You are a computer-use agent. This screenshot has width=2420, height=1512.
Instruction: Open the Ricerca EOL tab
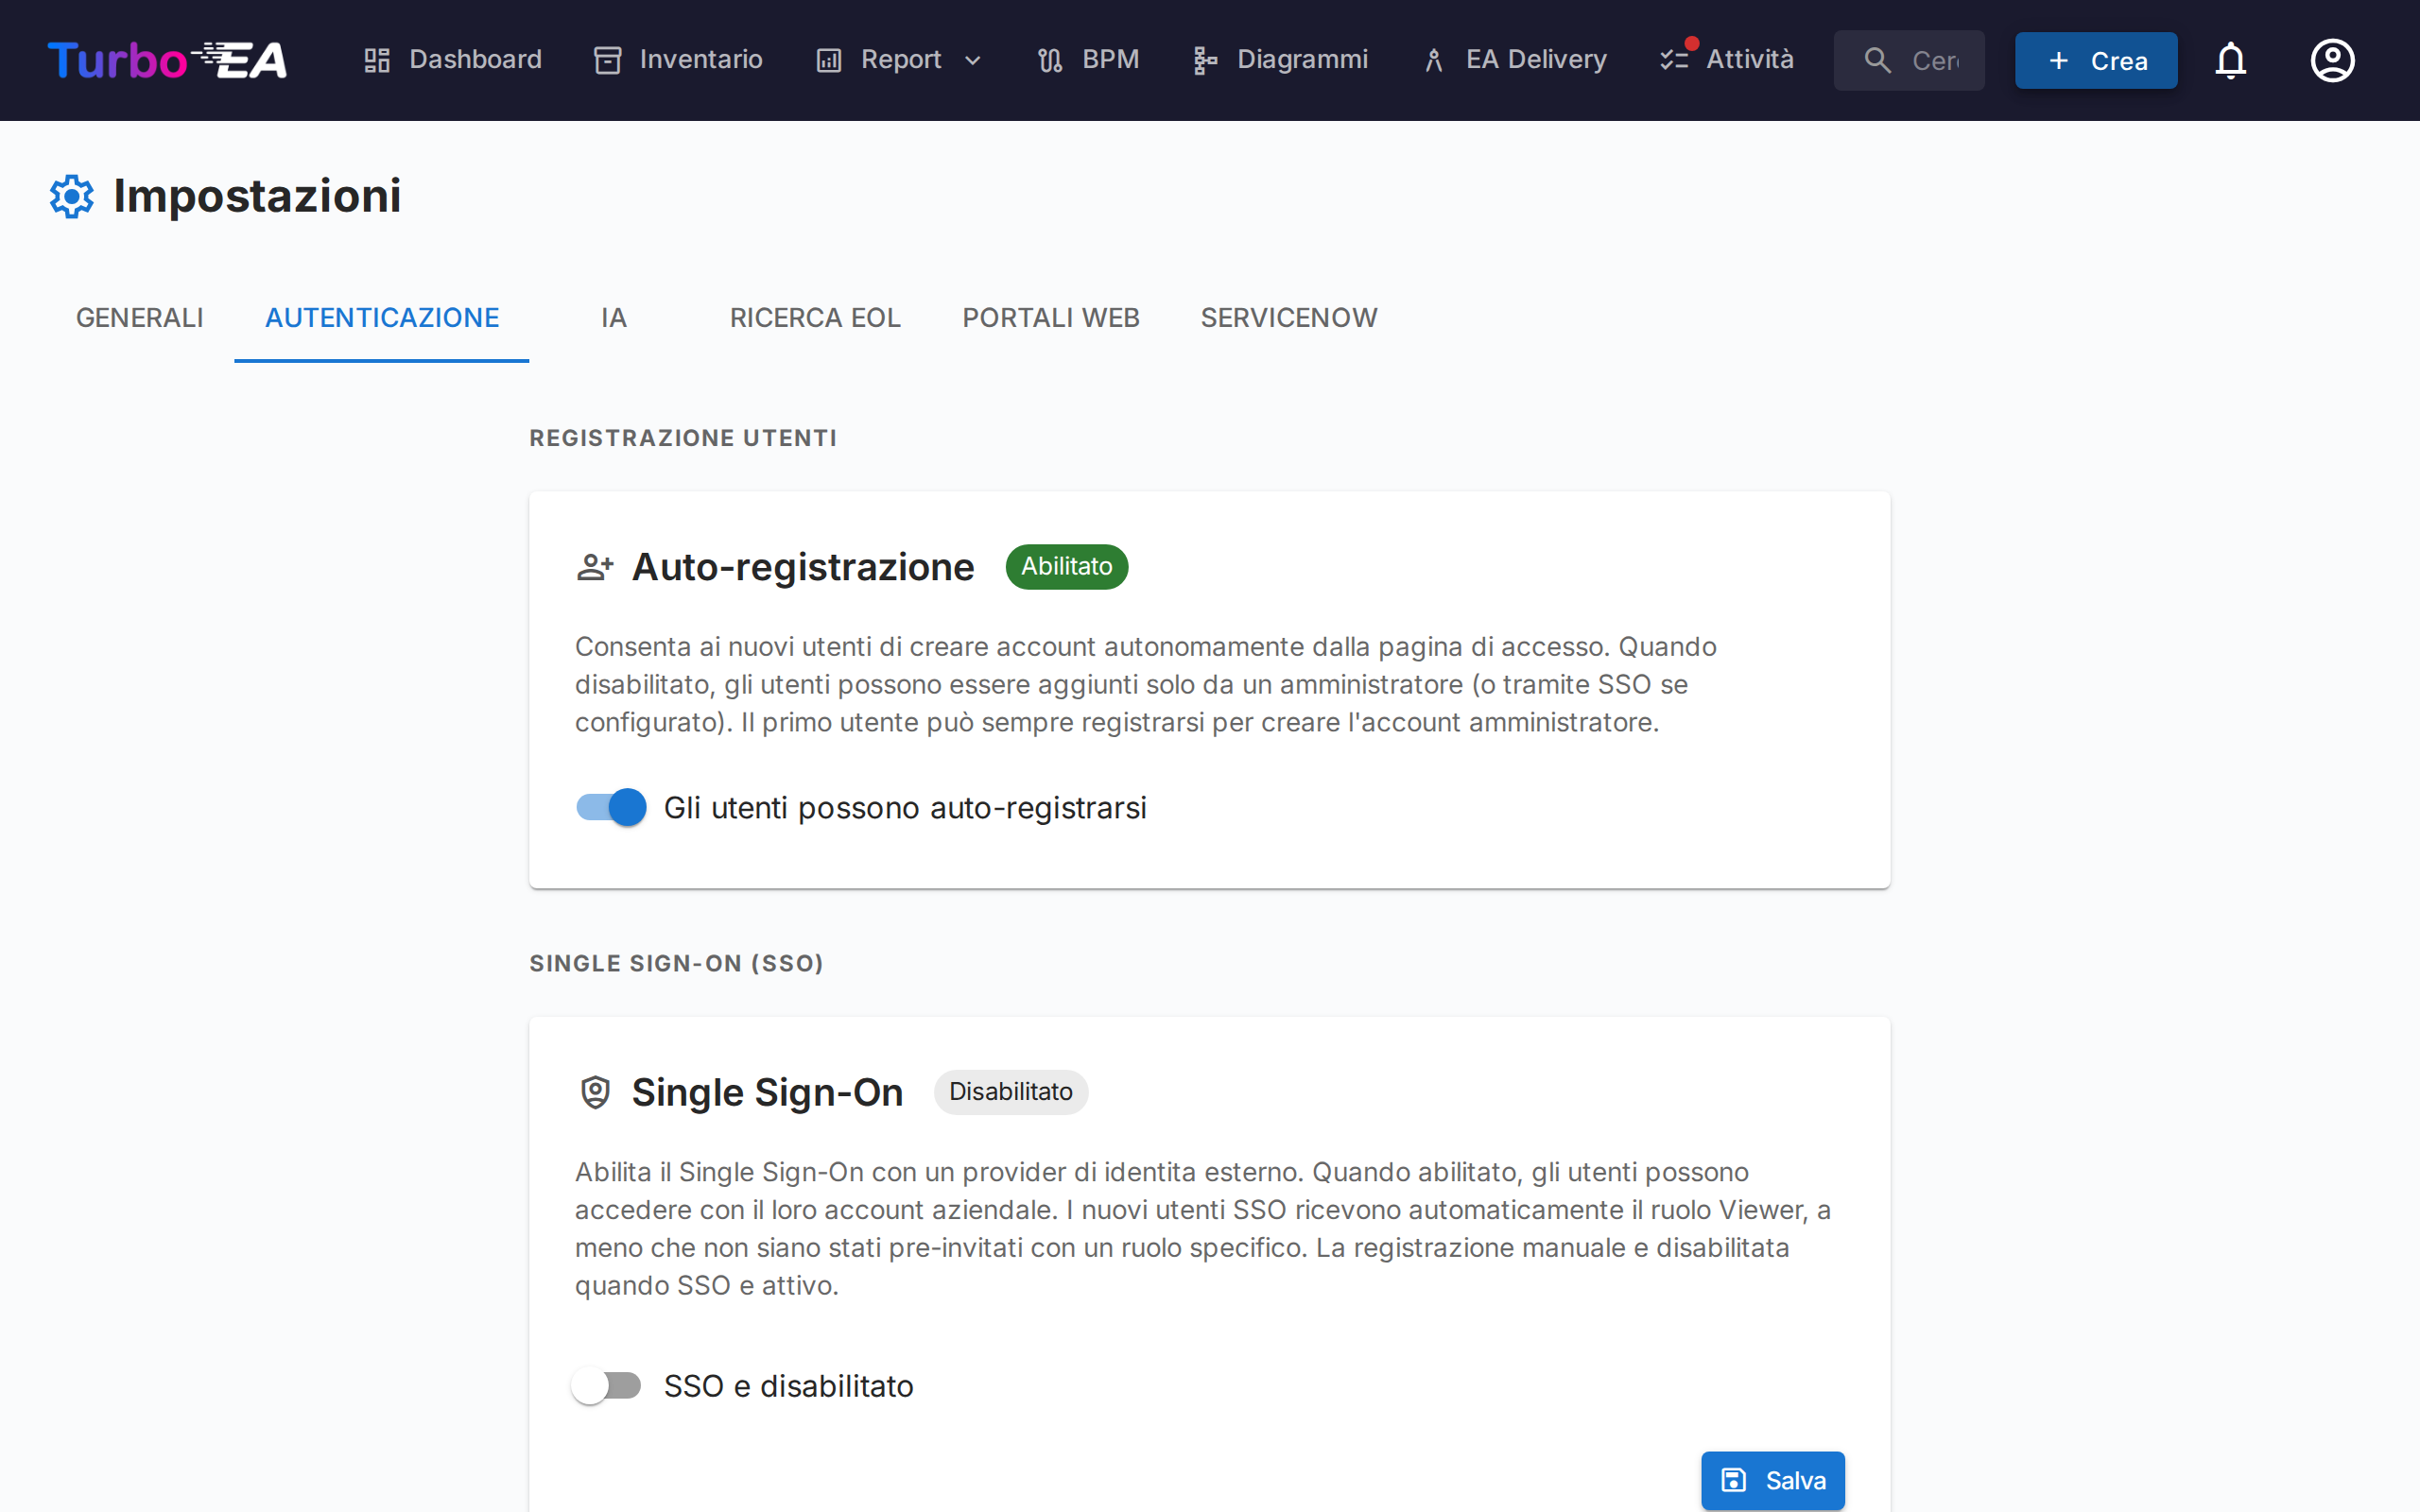coord(815,318)
